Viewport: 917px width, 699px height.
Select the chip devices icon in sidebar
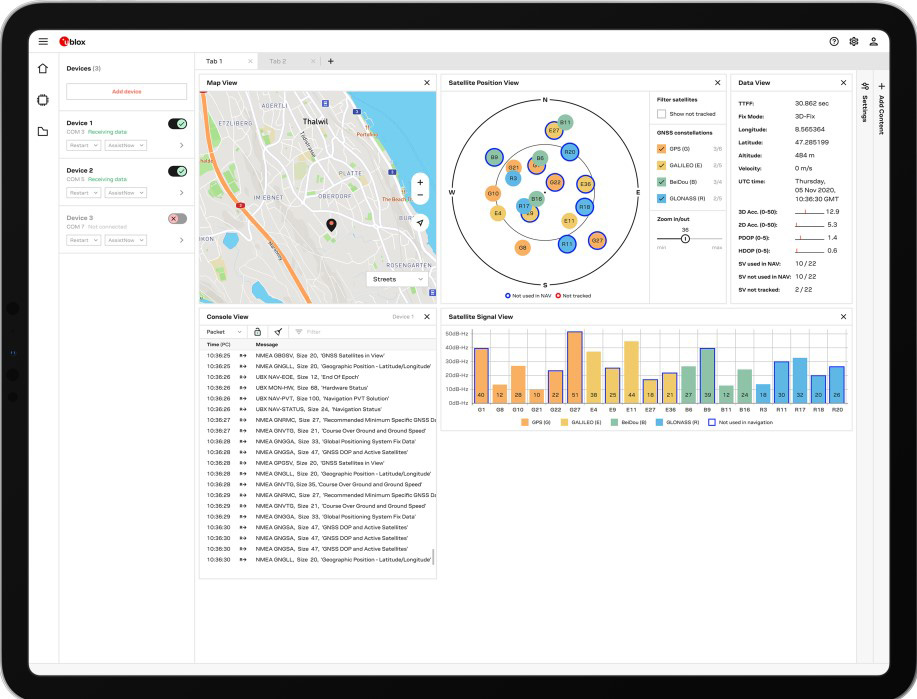pos(43,100)
